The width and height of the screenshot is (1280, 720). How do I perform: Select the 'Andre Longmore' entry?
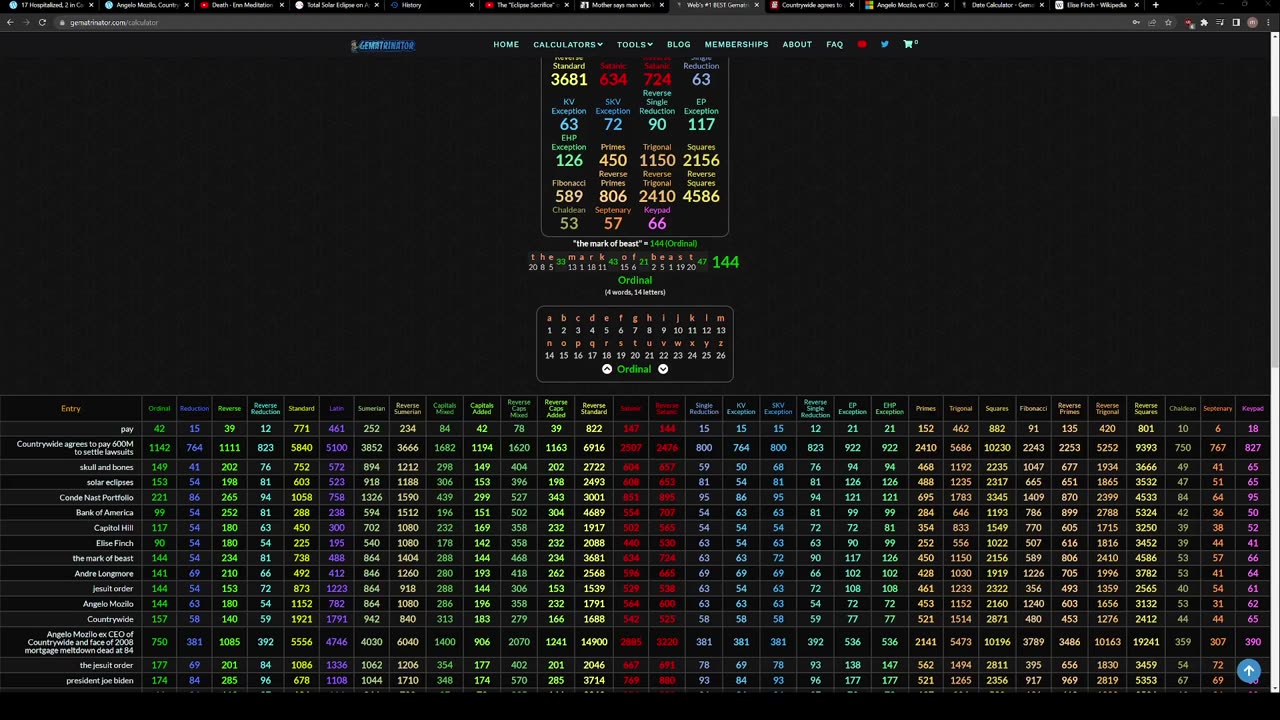click(103, 574)
